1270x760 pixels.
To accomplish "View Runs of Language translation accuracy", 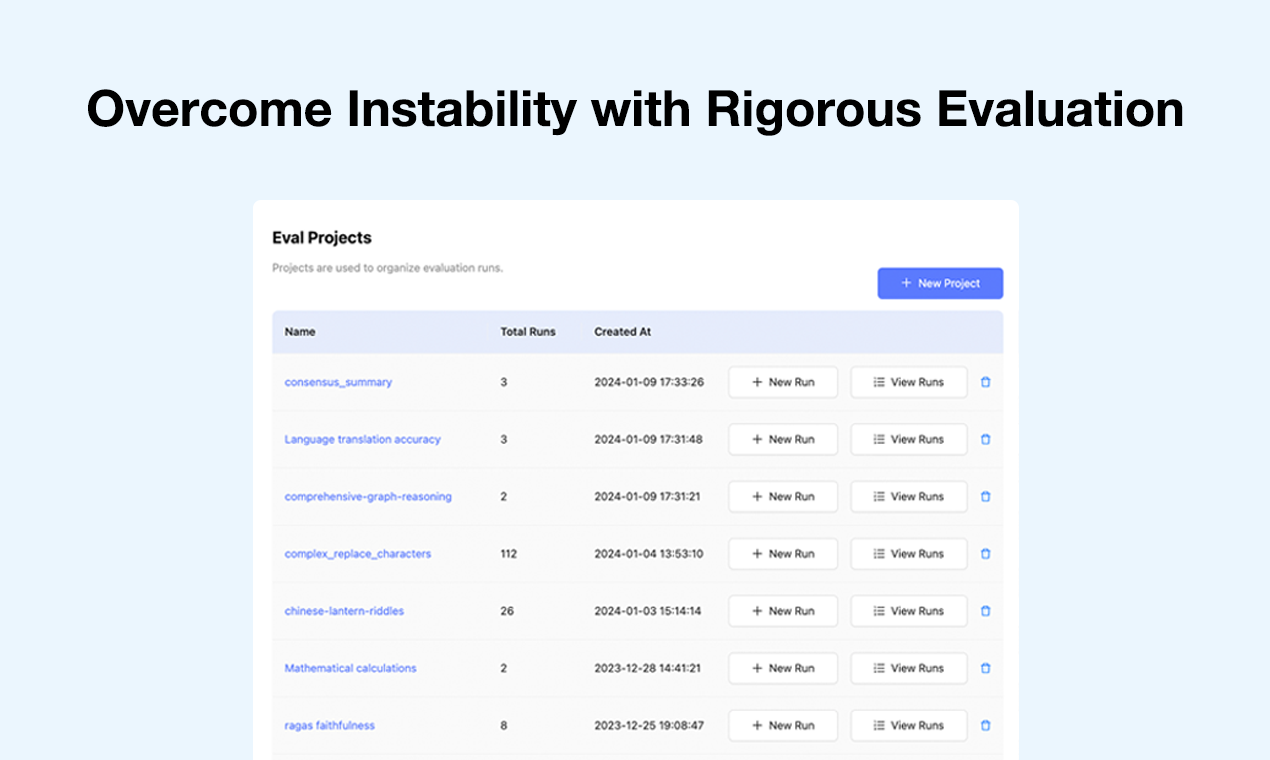I will (909, 439).
